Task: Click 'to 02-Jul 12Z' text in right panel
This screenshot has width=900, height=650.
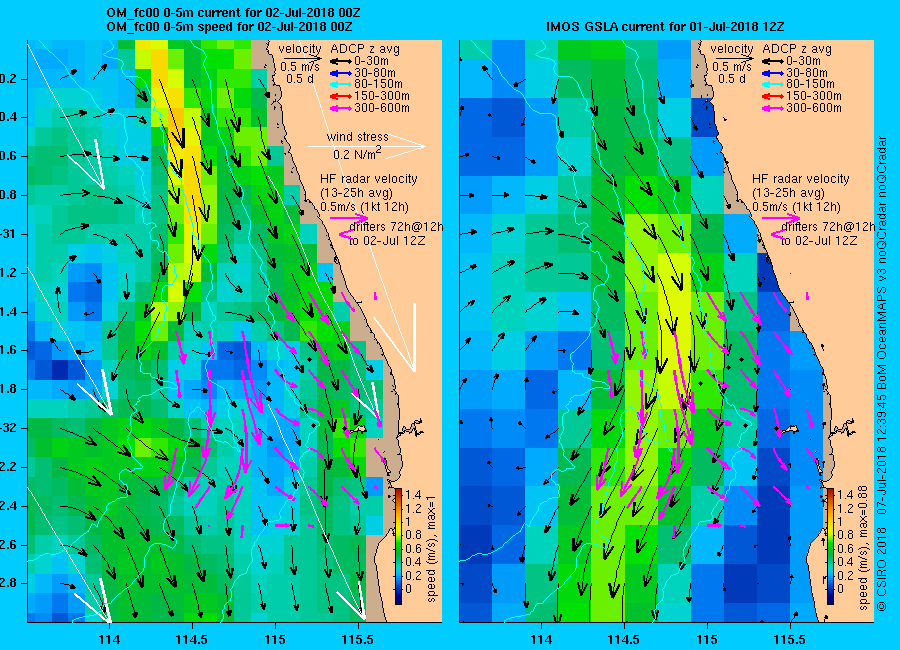Action: 820,241
